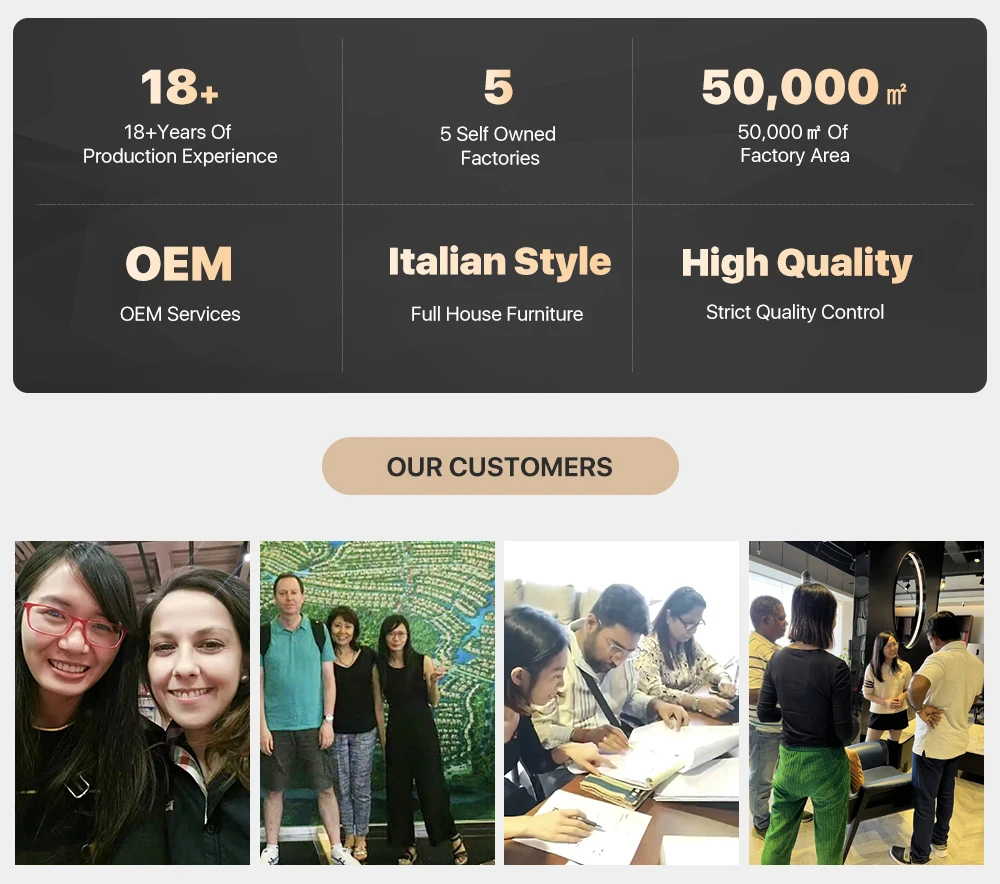Open the photo with the aerial map backdrop

[x=377, y=703]
